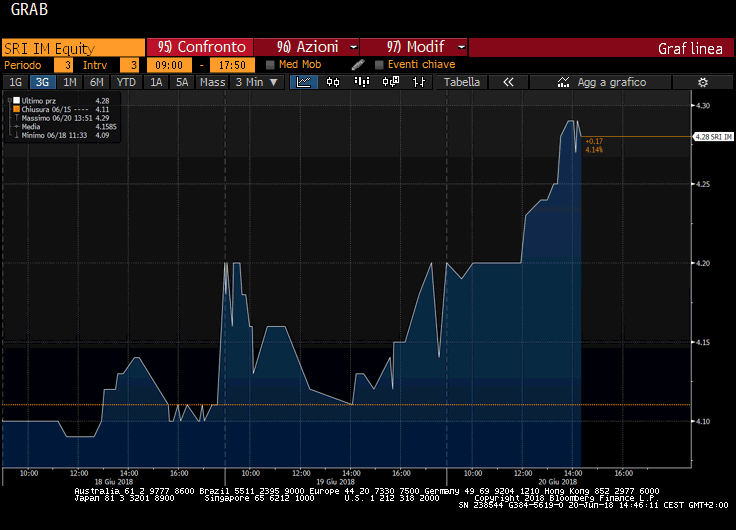Click the pencil annotation icon
This screenshot has height=530, width=736.
pos(358,65)
